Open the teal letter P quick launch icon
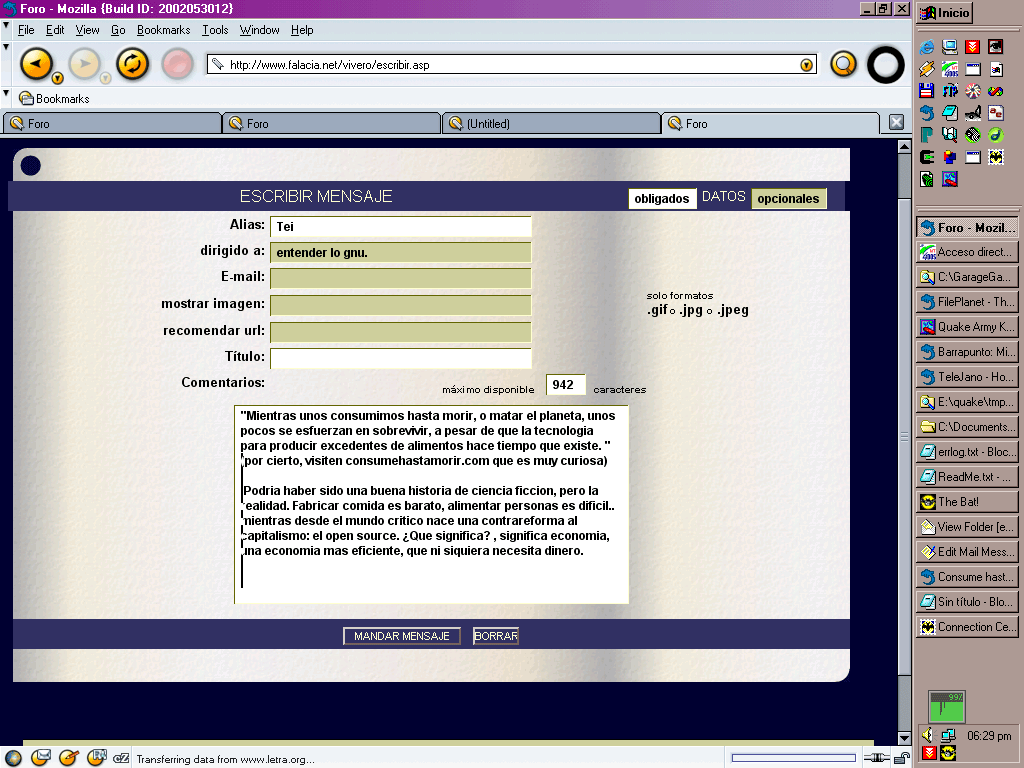 point(927,135)
